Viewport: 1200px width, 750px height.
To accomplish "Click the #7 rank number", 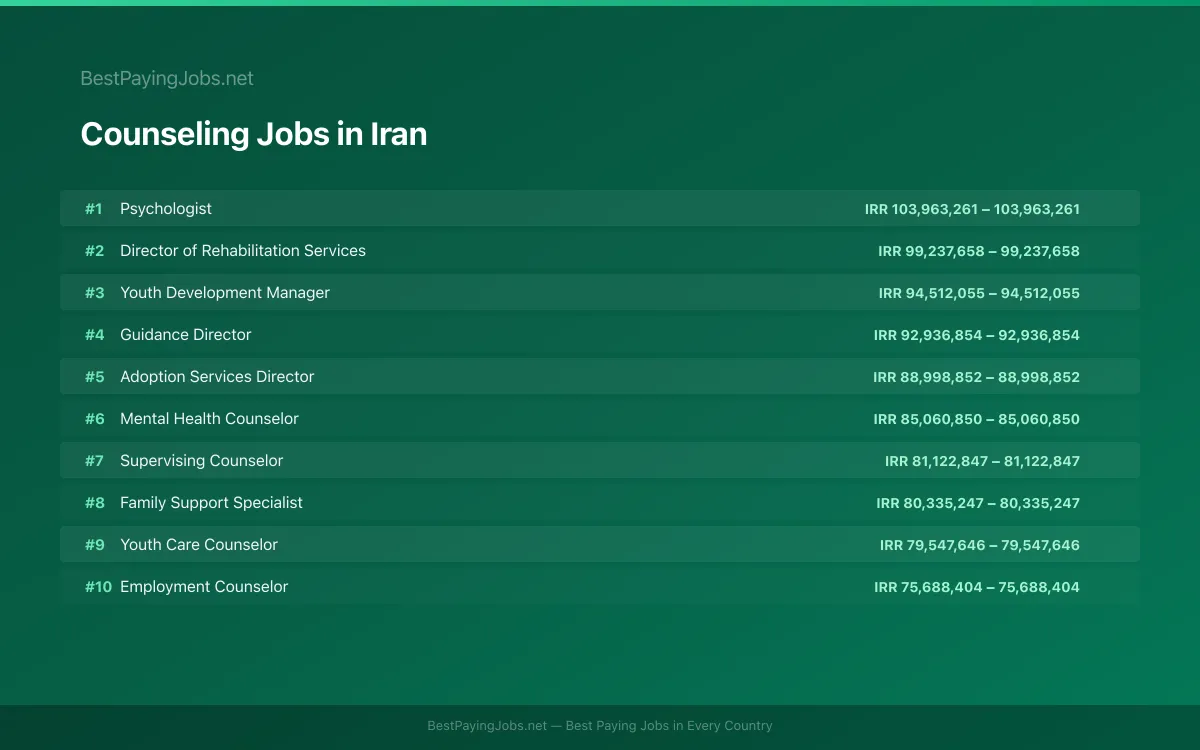I will coord(94,461).
